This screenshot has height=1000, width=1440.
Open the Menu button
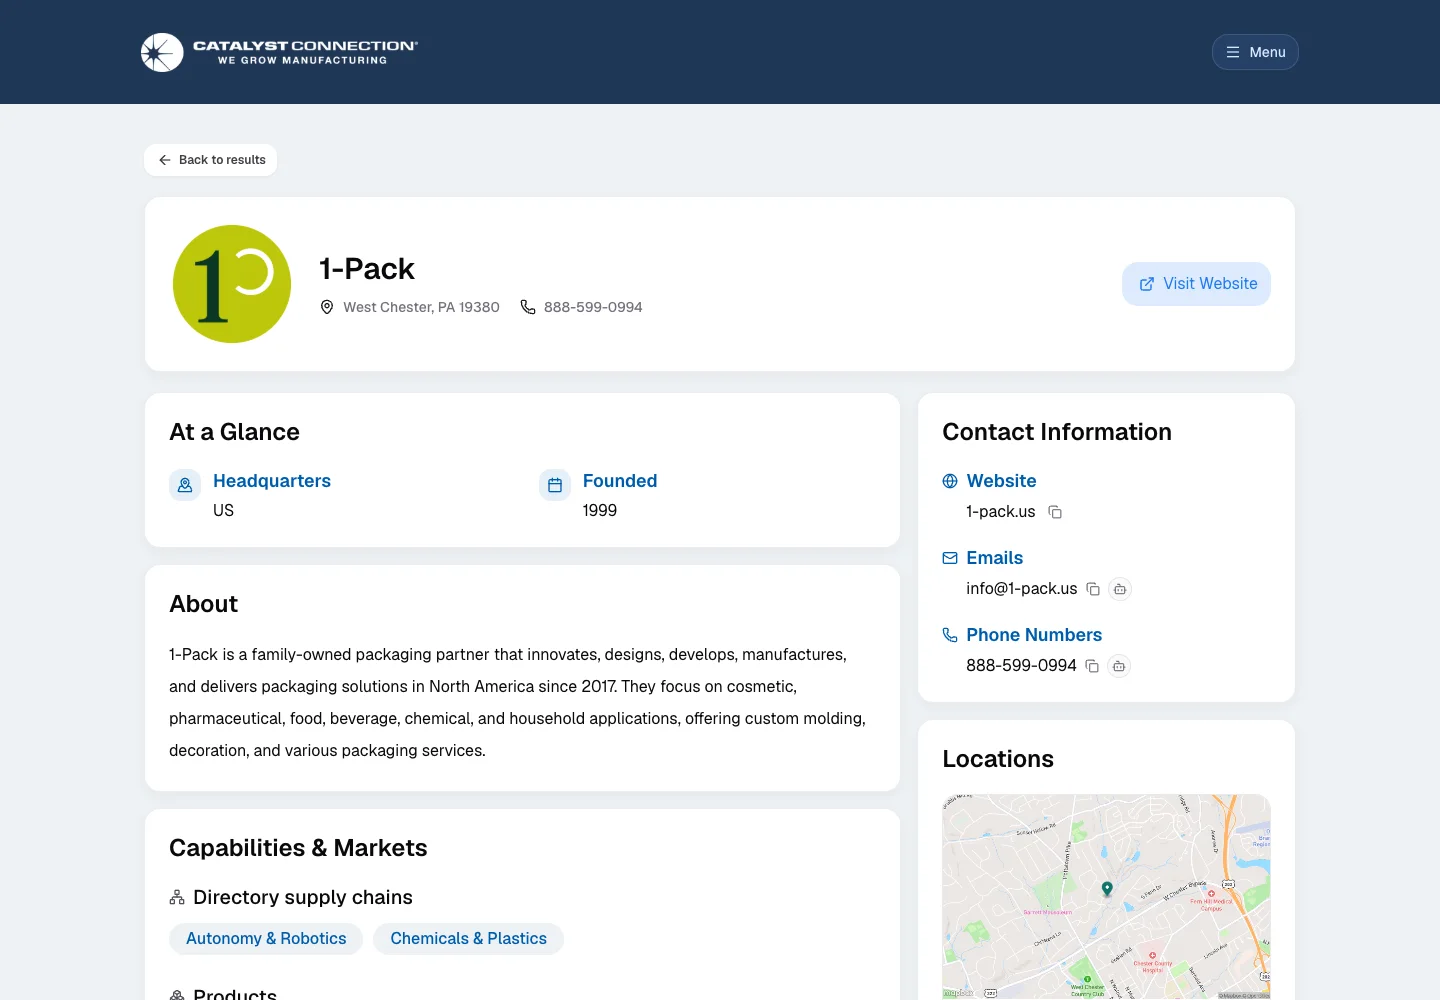tap(1255, 52)
